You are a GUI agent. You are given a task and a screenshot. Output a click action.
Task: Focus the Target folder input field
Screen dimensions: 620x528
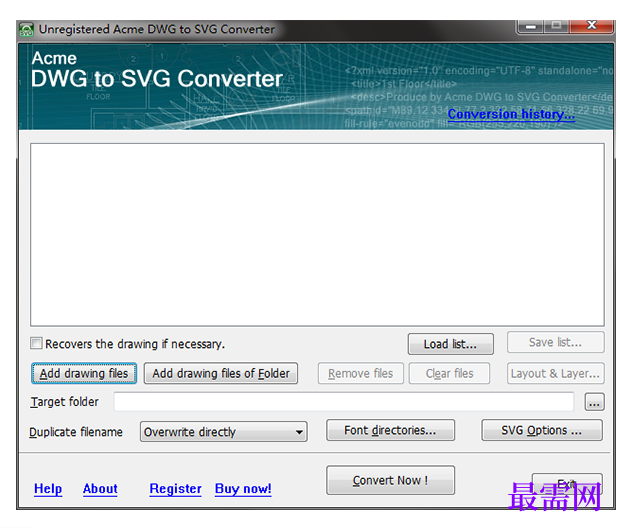pyautogui.click(x=344, y=402)
